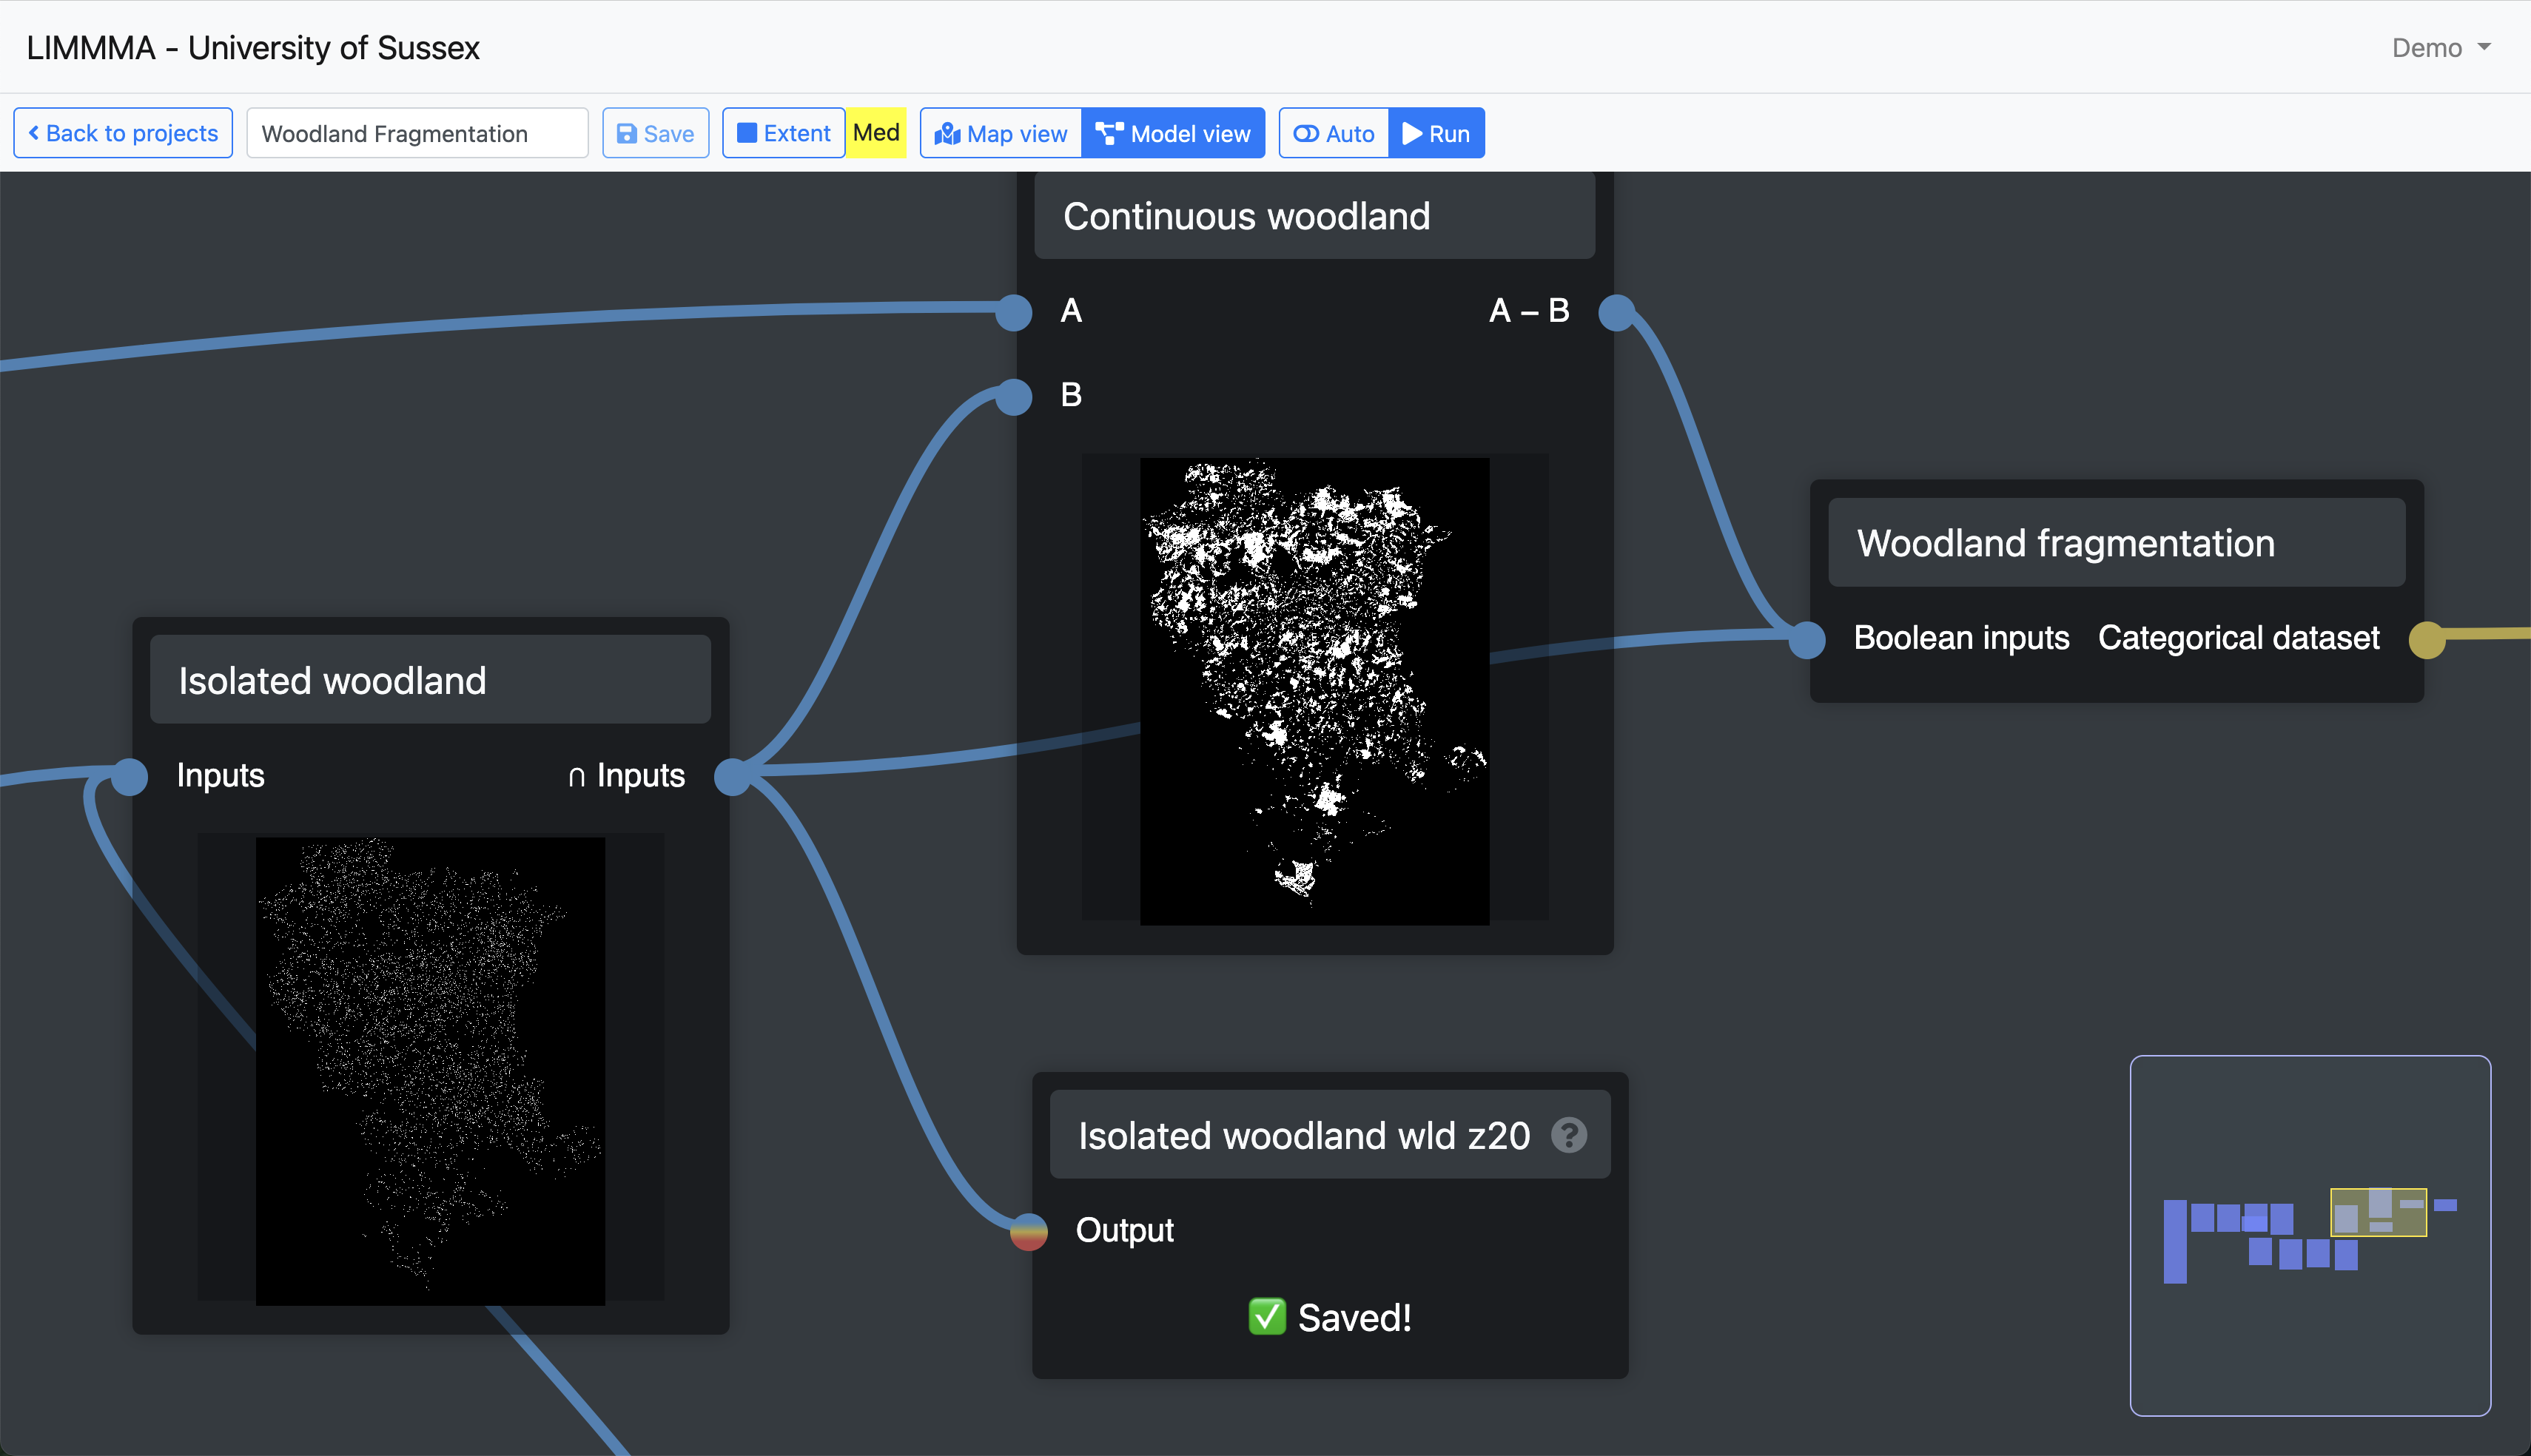This screenshot has height=1456, width=2531.
Task: Save the project
Action: 656,133
